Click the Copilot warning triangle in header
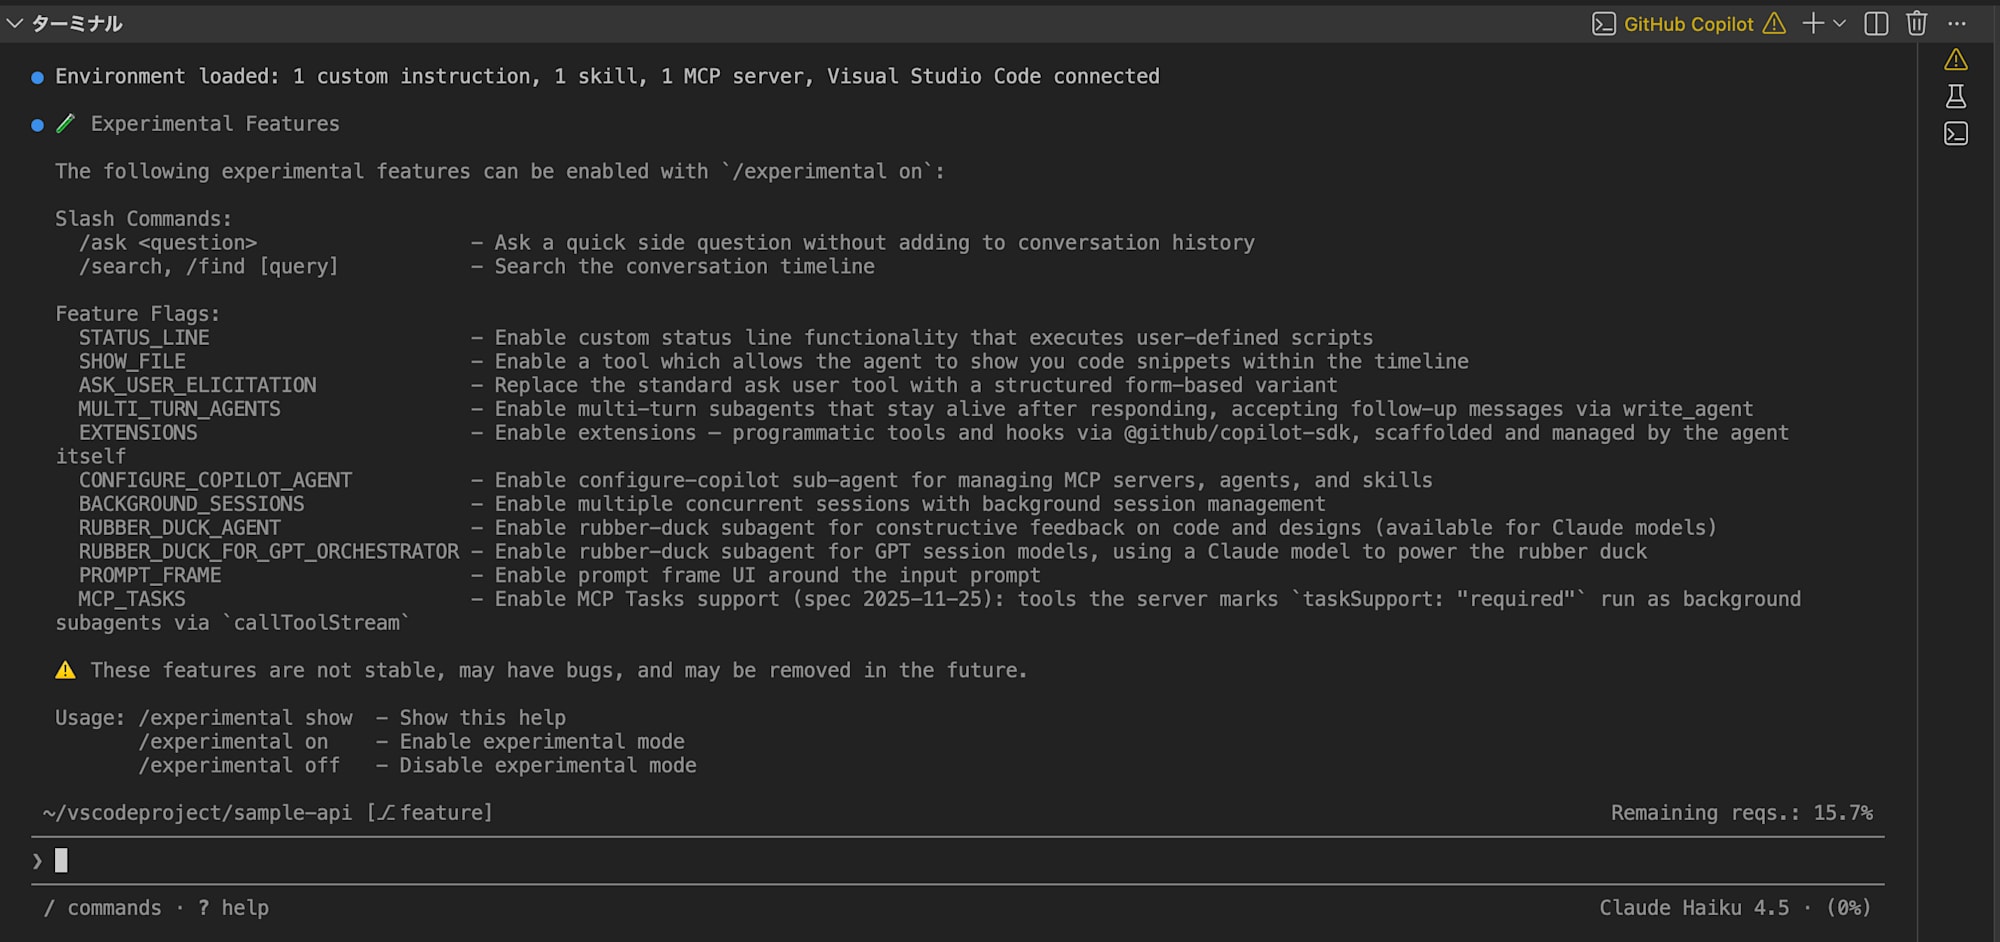 [1774, 23]
